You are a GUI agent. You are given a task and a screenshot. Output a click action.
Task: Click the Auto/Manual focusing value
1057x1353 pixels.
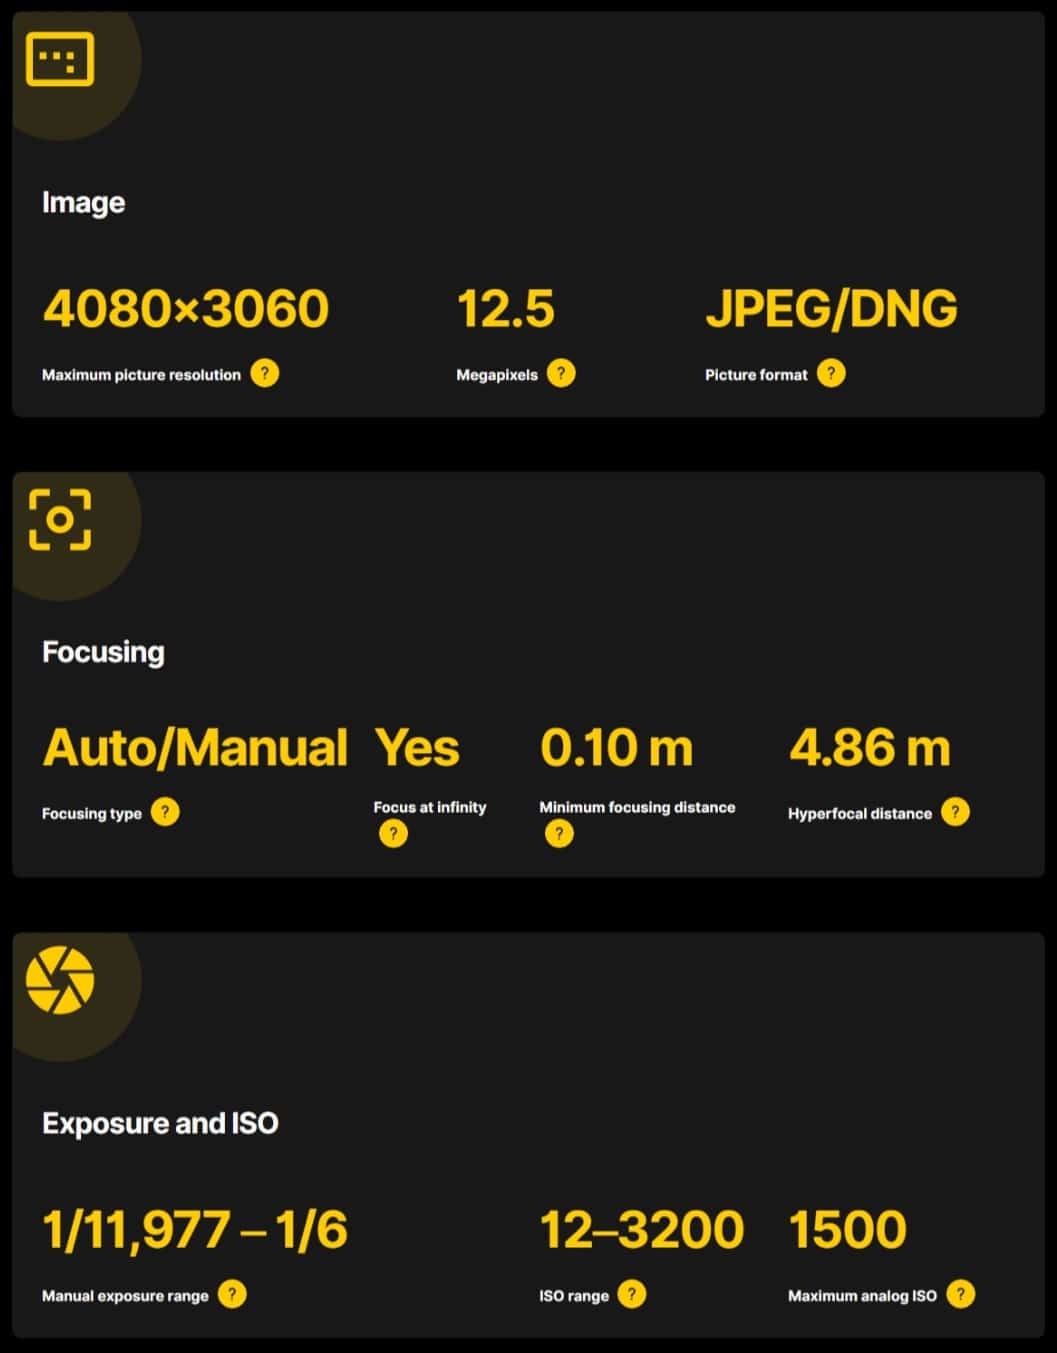coord(195,748)
